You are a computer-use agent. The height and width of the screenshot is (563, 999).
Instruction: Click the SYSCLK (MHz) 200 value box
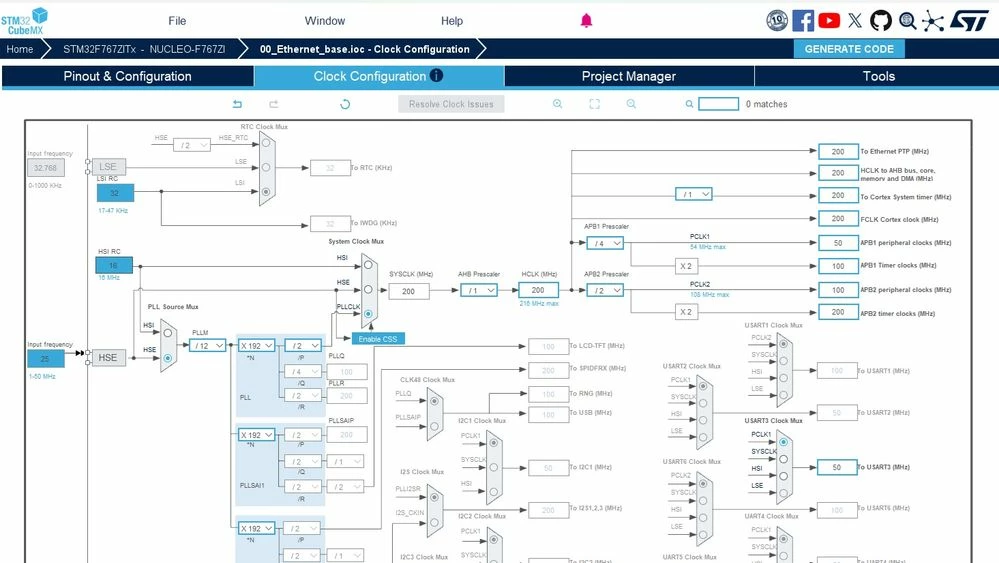(408, 291)
